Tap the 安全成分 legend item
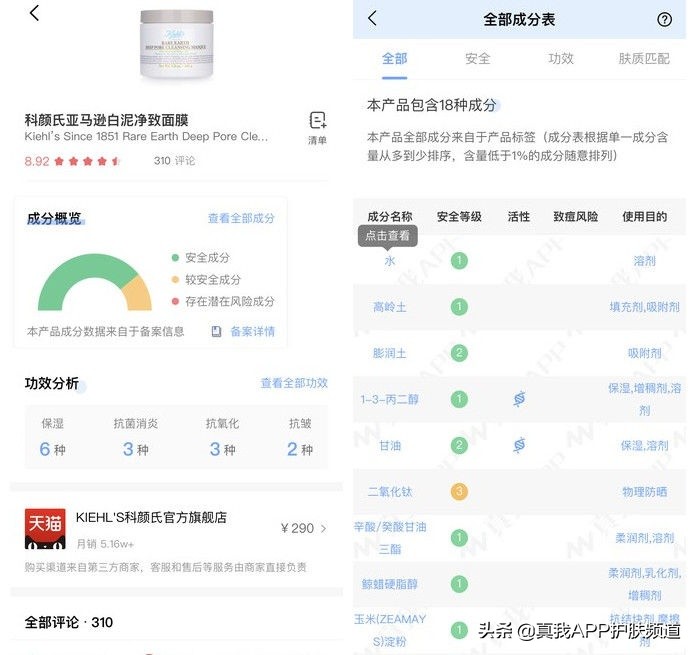Image resolution: width=696 pixels, height=655 pixels. pyautogui.click(x=201, y=257)
